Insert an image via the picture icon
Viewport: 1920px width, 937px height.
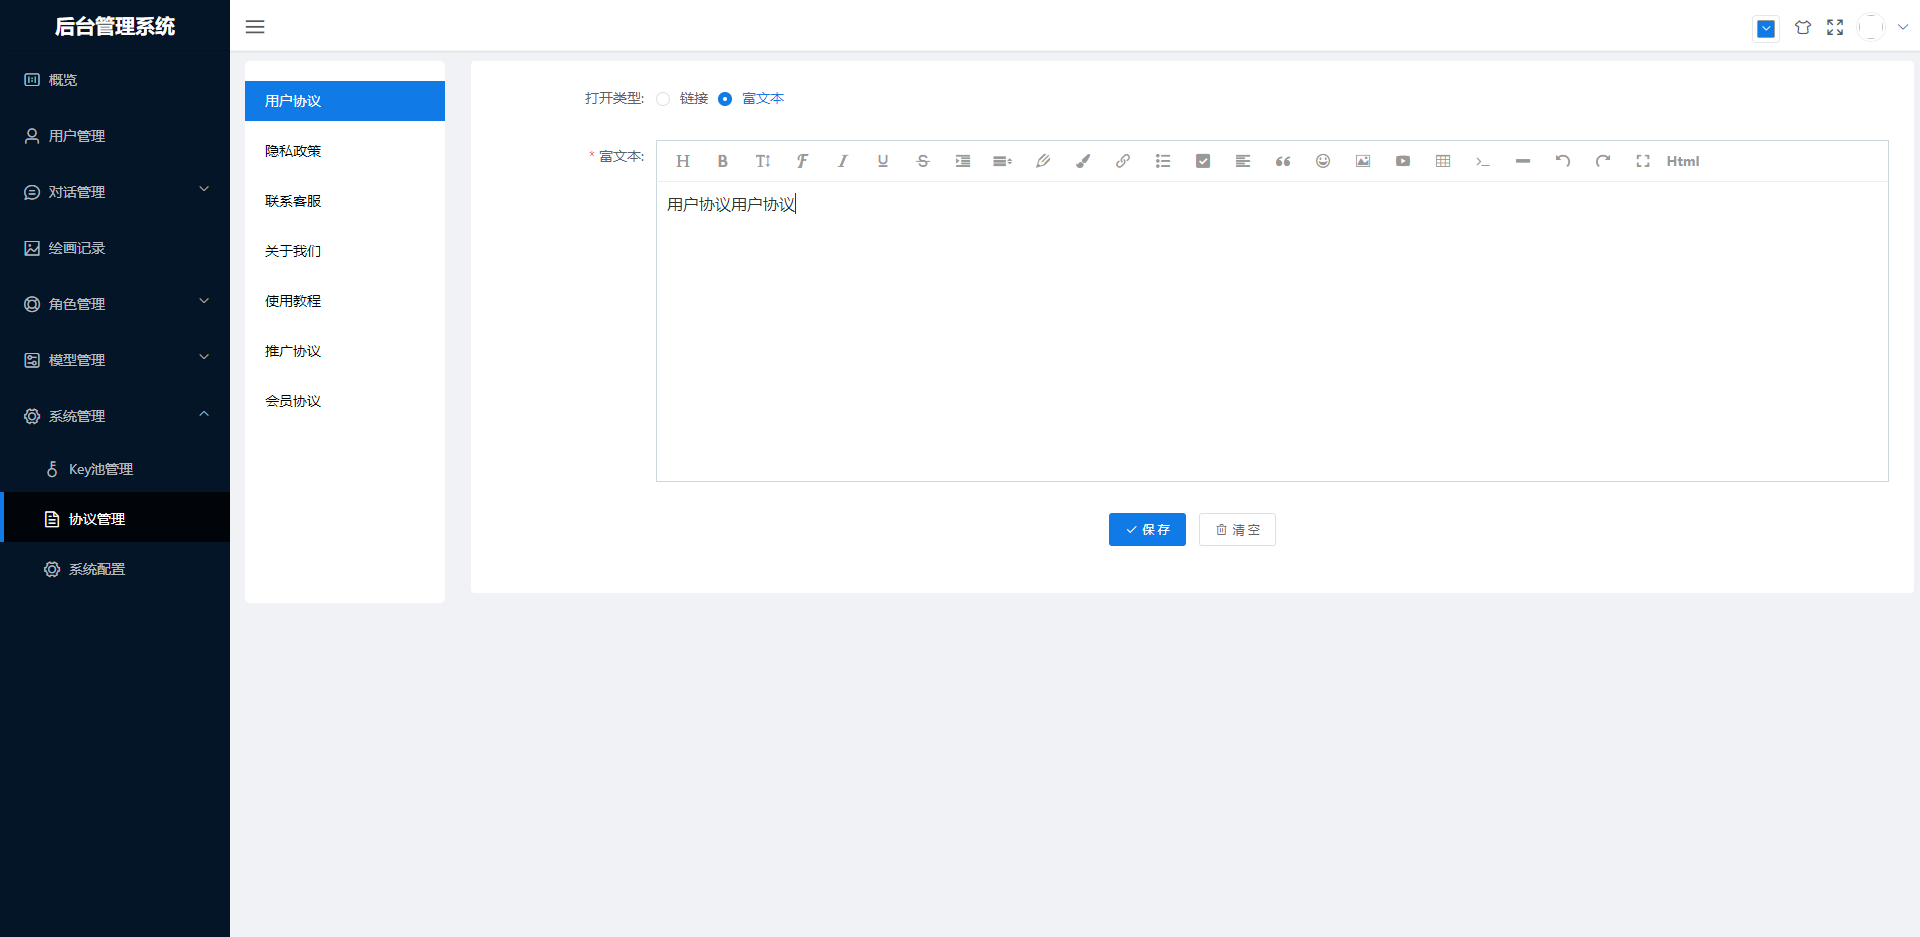(1362, 161)
